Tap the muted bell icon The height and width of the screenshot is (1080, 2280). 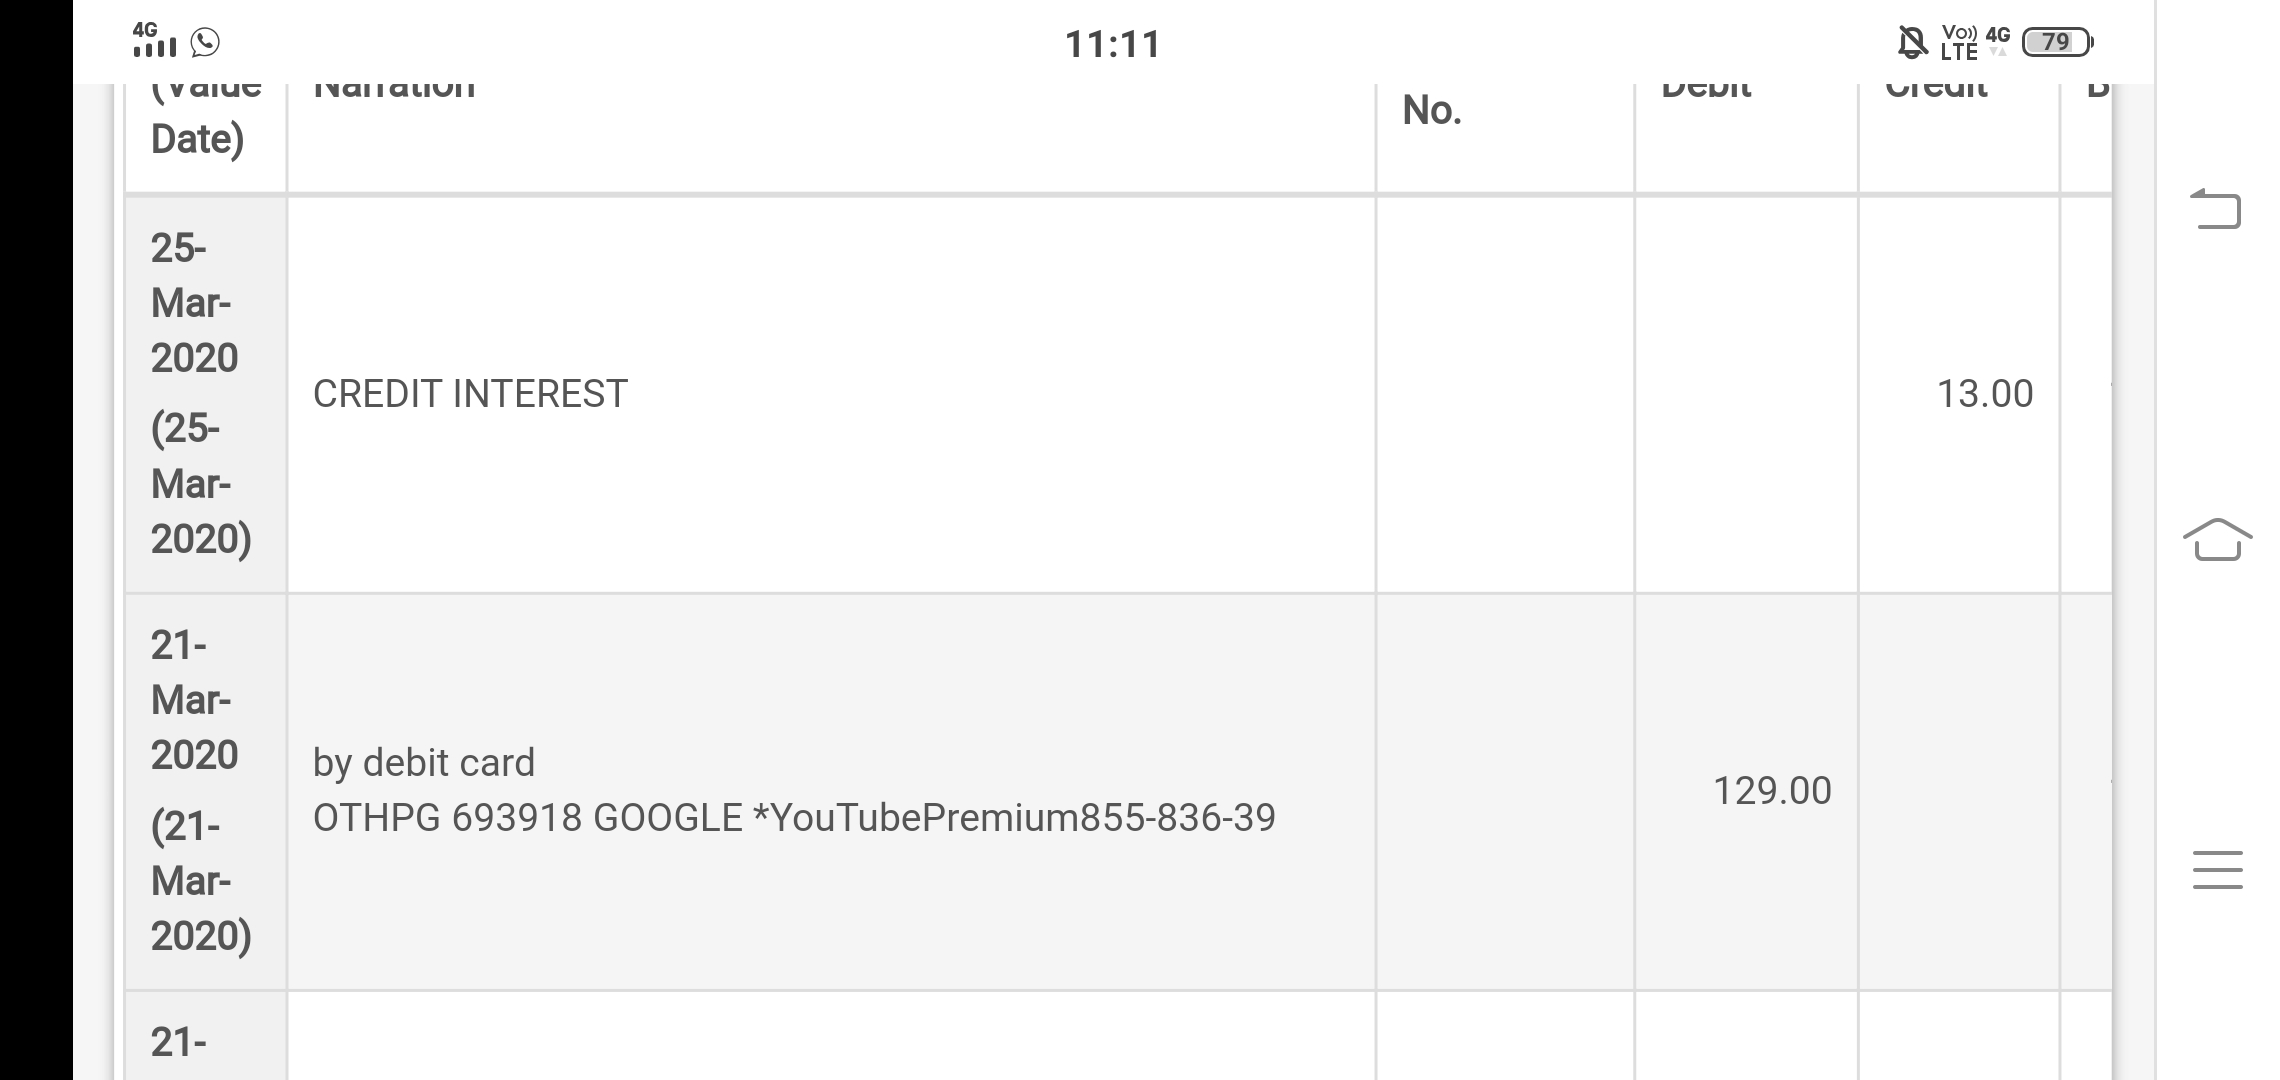pos(1912,42)
